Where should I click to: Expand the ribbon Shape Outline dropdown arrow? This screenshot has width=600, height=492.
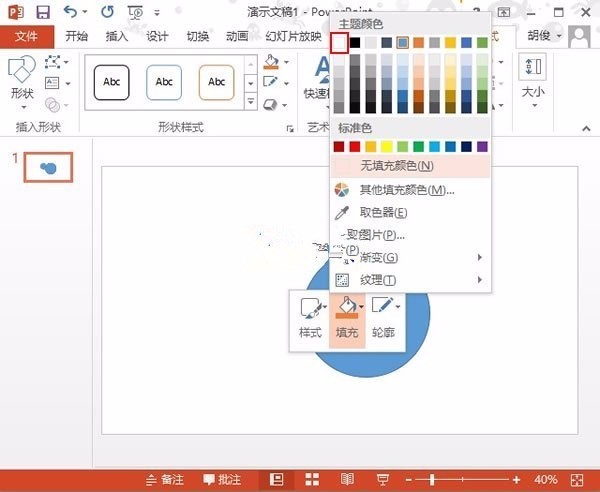point(286,83)
